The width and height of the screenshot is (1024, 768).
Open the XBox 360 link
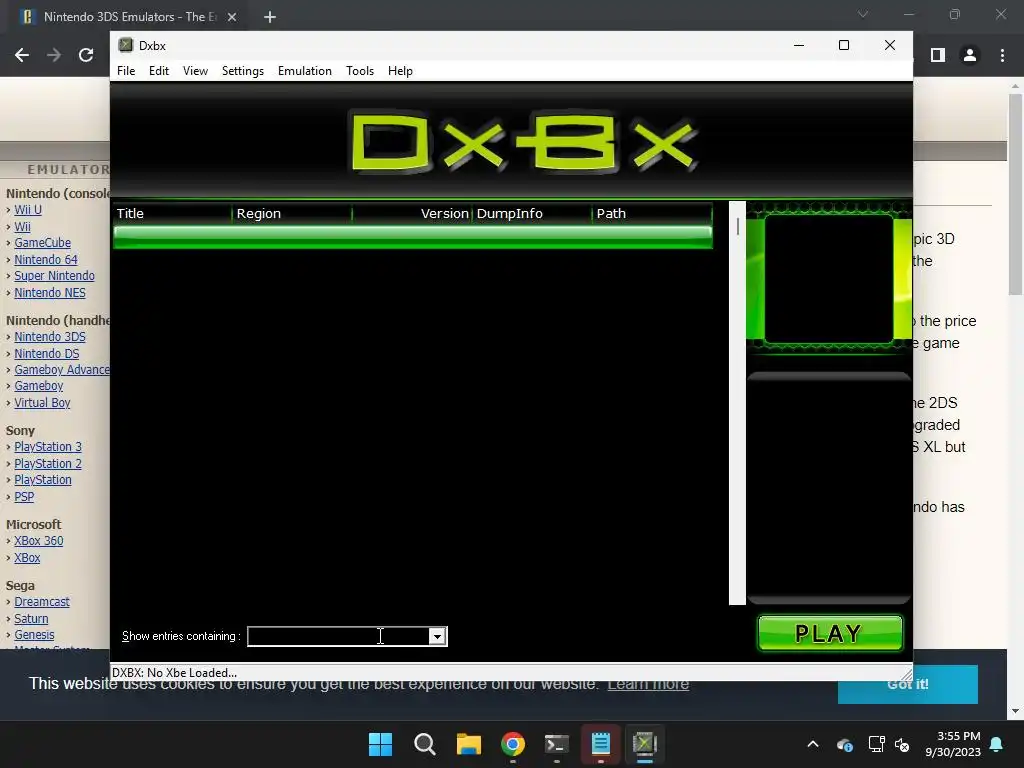[39, 541]
